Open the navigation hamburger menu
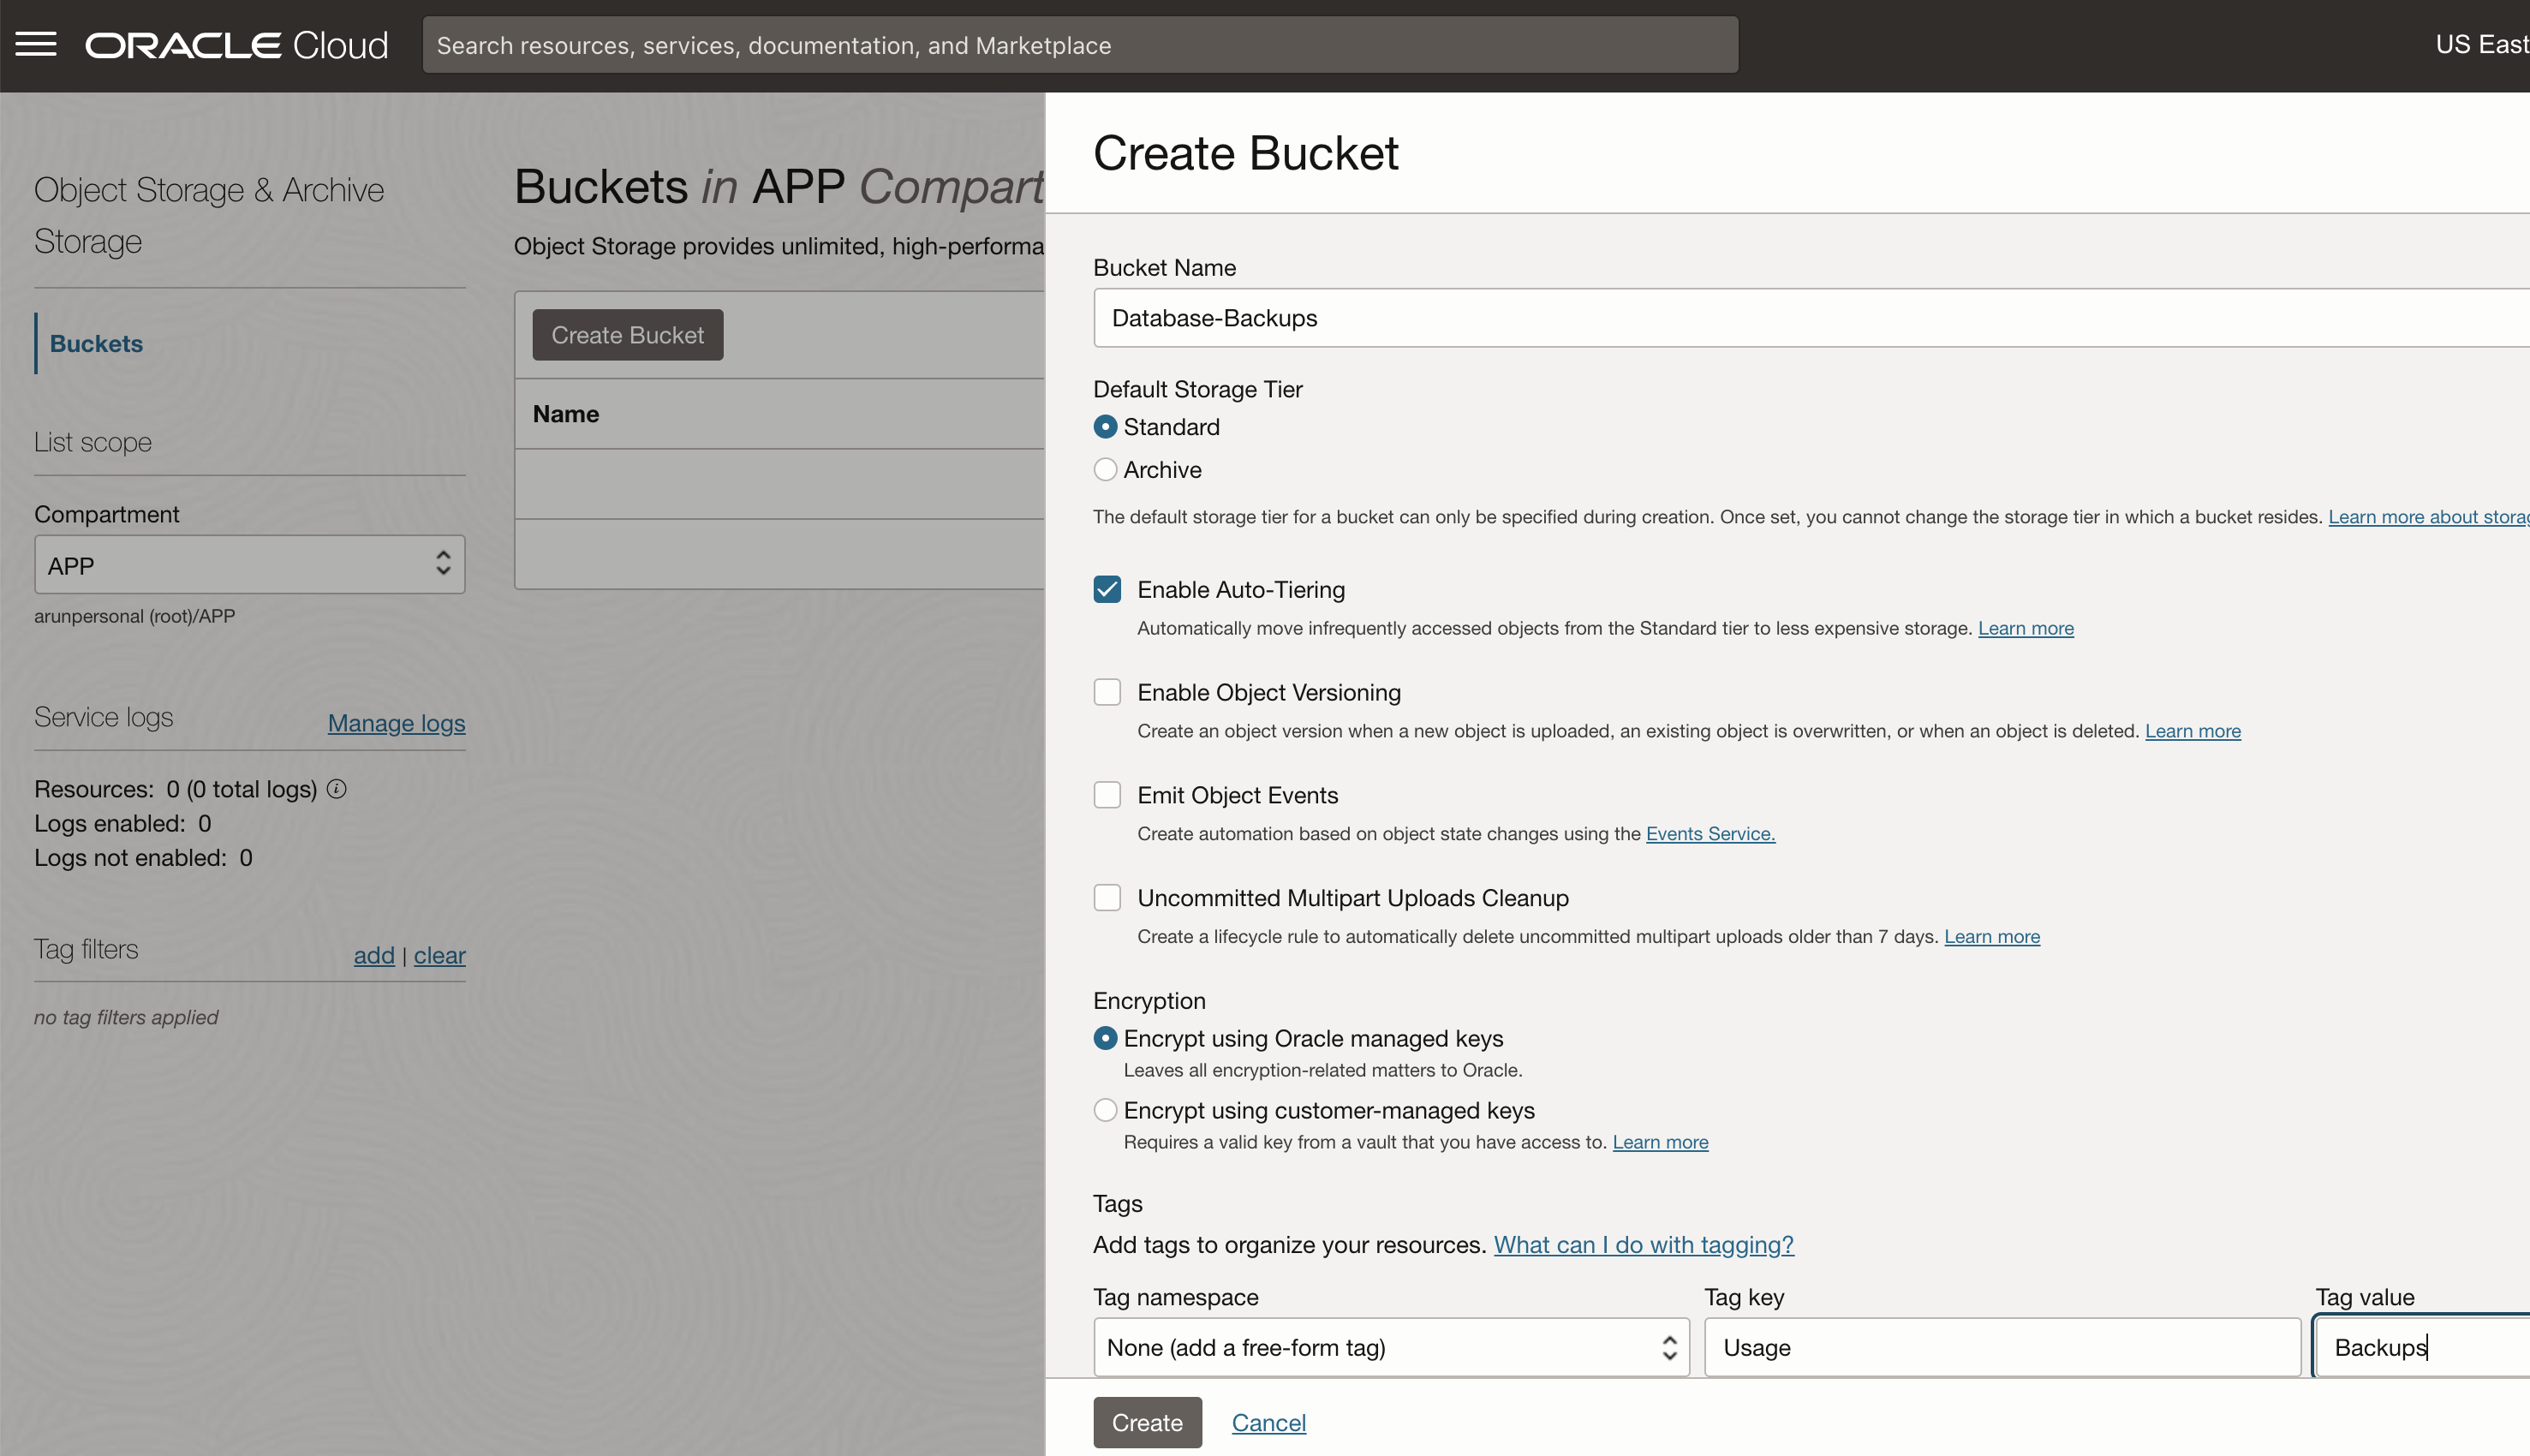This screenshot has height=1456, width=2530. click(x=36, y=44)
